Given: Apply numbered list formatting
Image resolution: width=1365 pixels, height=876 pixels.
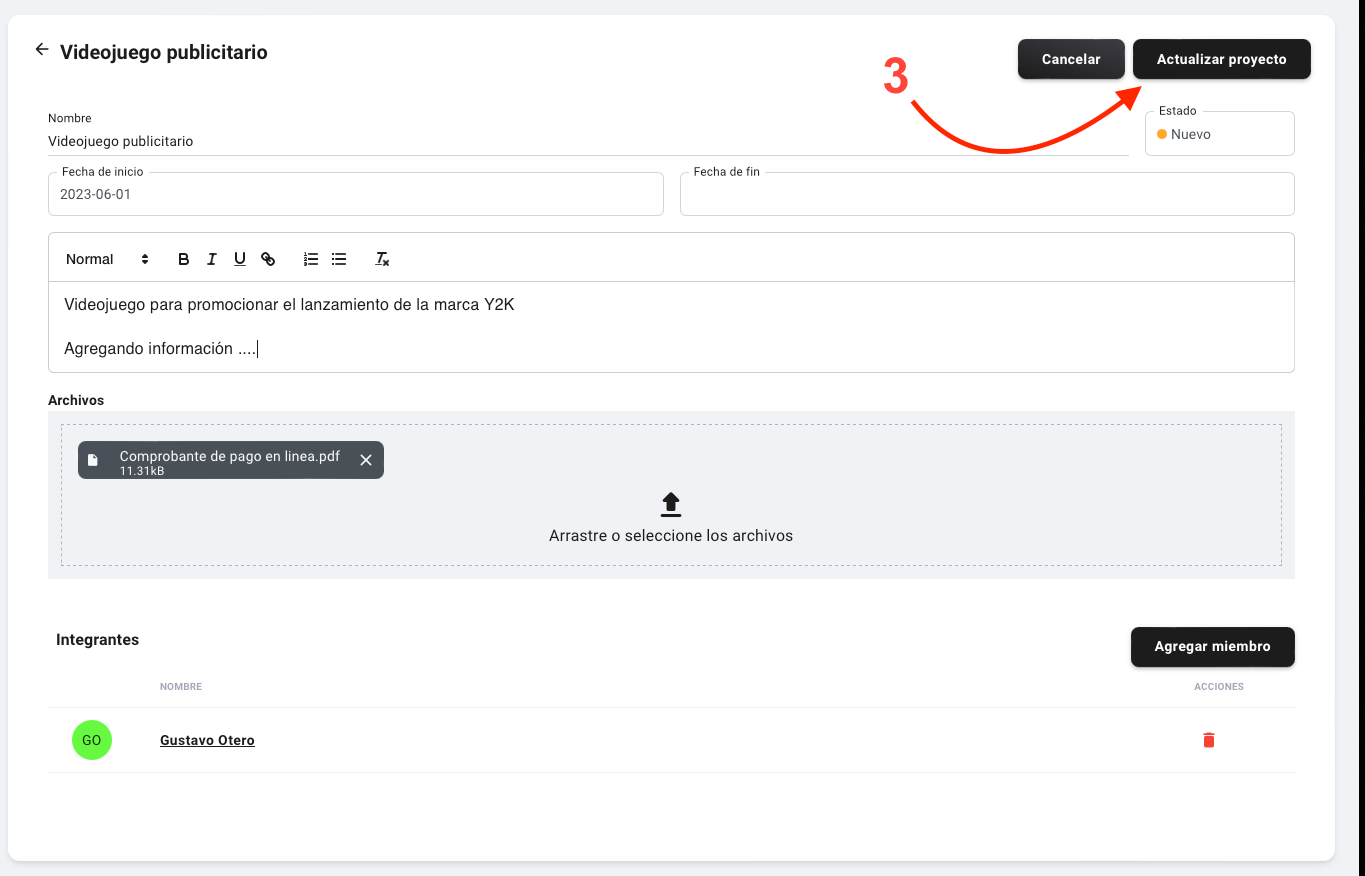Looking at the screenshot, I should click(x=311, y=259).
